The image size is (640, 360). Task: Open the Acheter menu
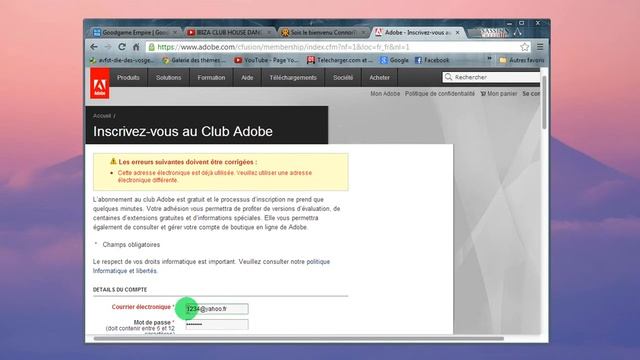point(380,78)
